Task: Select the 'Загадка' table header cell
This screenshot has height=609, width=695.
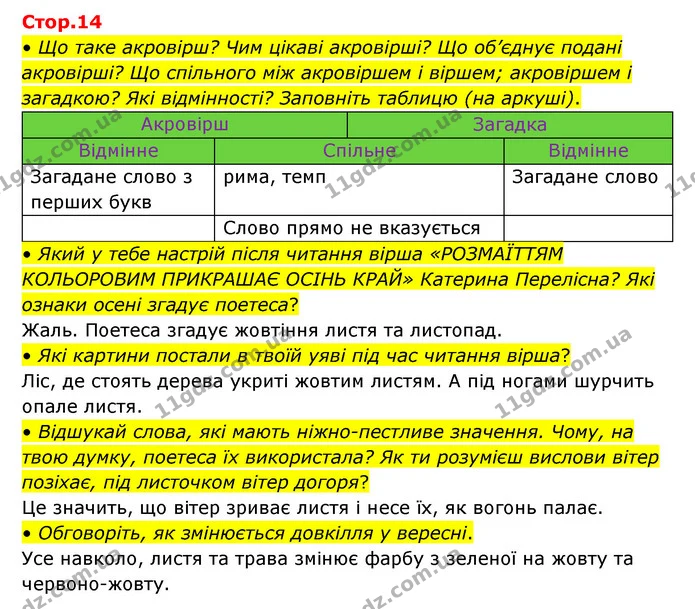Action: coord(510,125)
